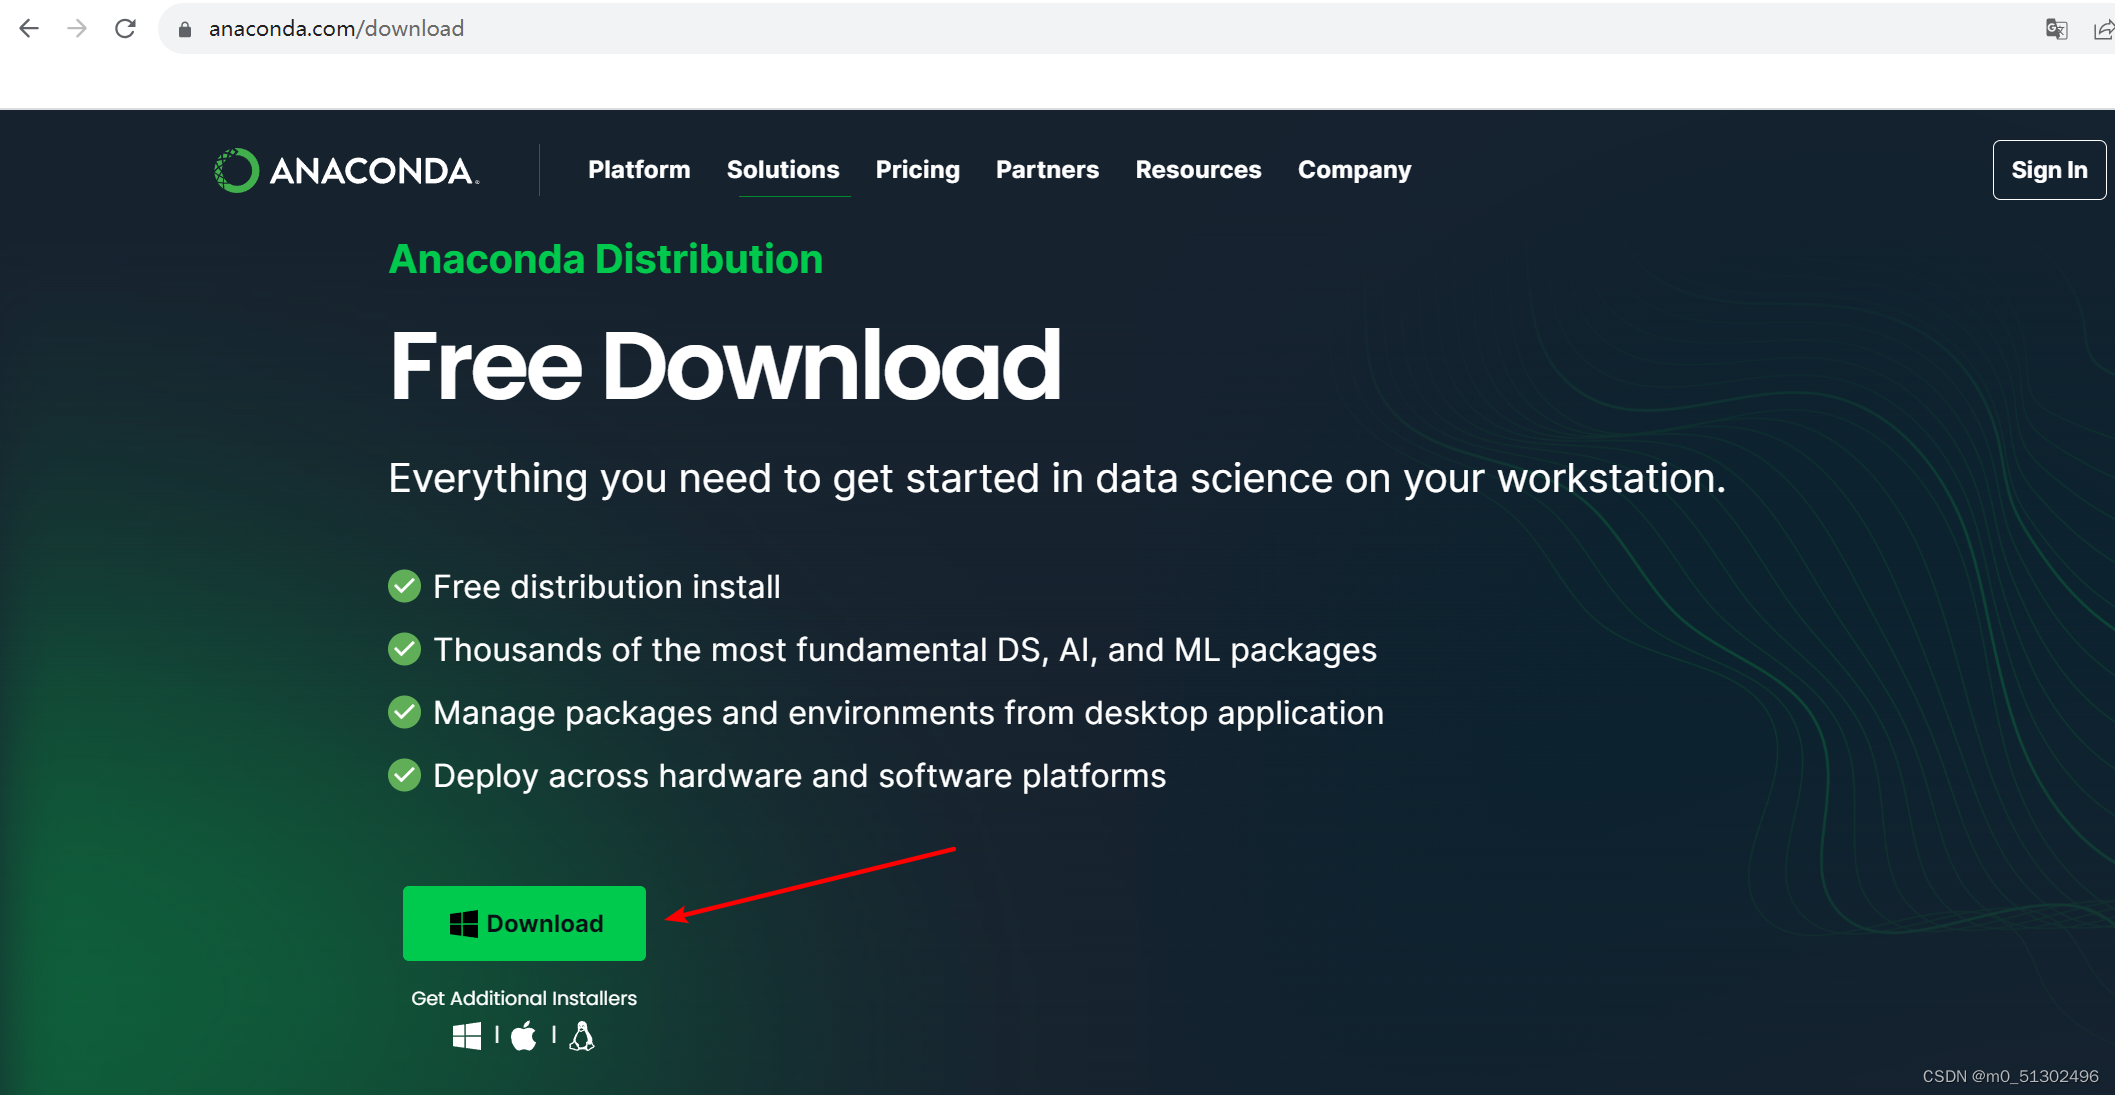
Task: Click the Sign In button
Action: point(2051,170)
